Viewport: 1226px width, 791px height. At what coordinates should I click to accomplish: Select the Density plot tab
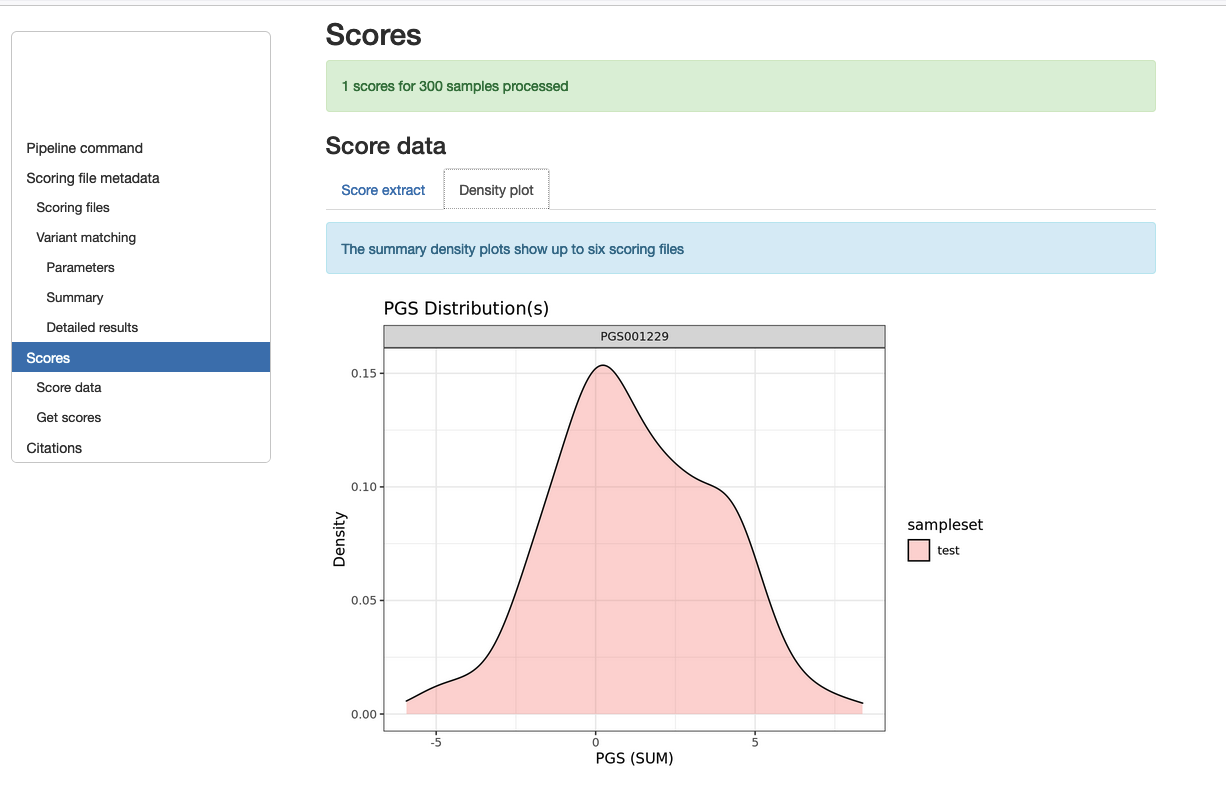496,190
